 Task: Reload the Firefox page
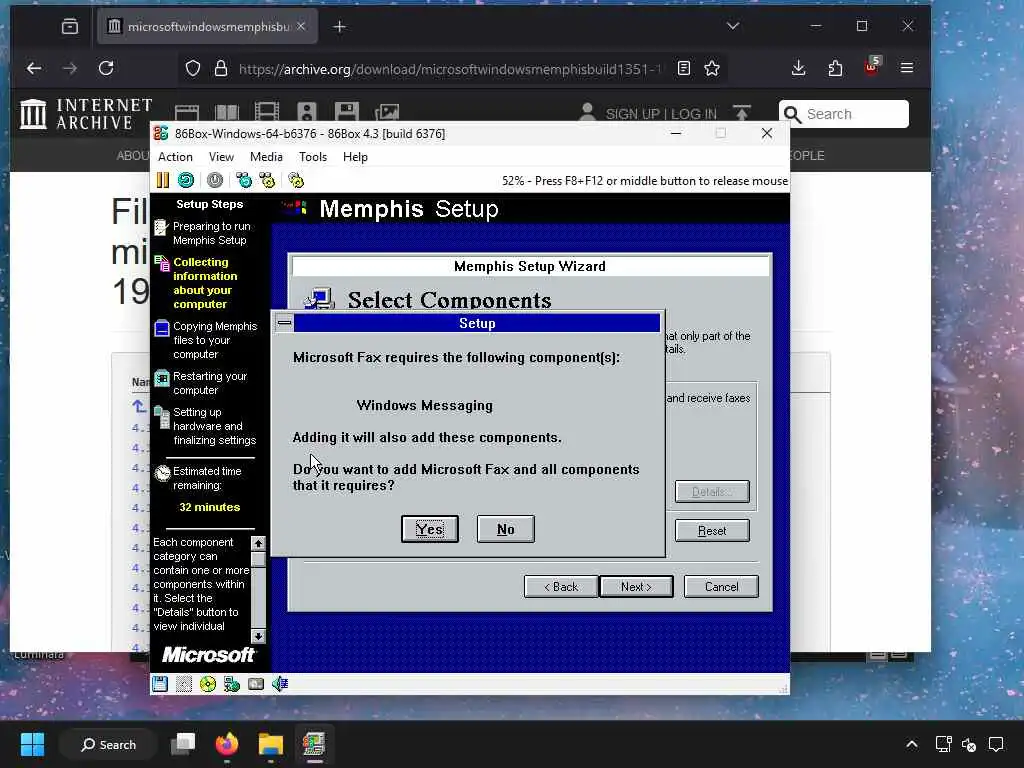pos(106,68)
